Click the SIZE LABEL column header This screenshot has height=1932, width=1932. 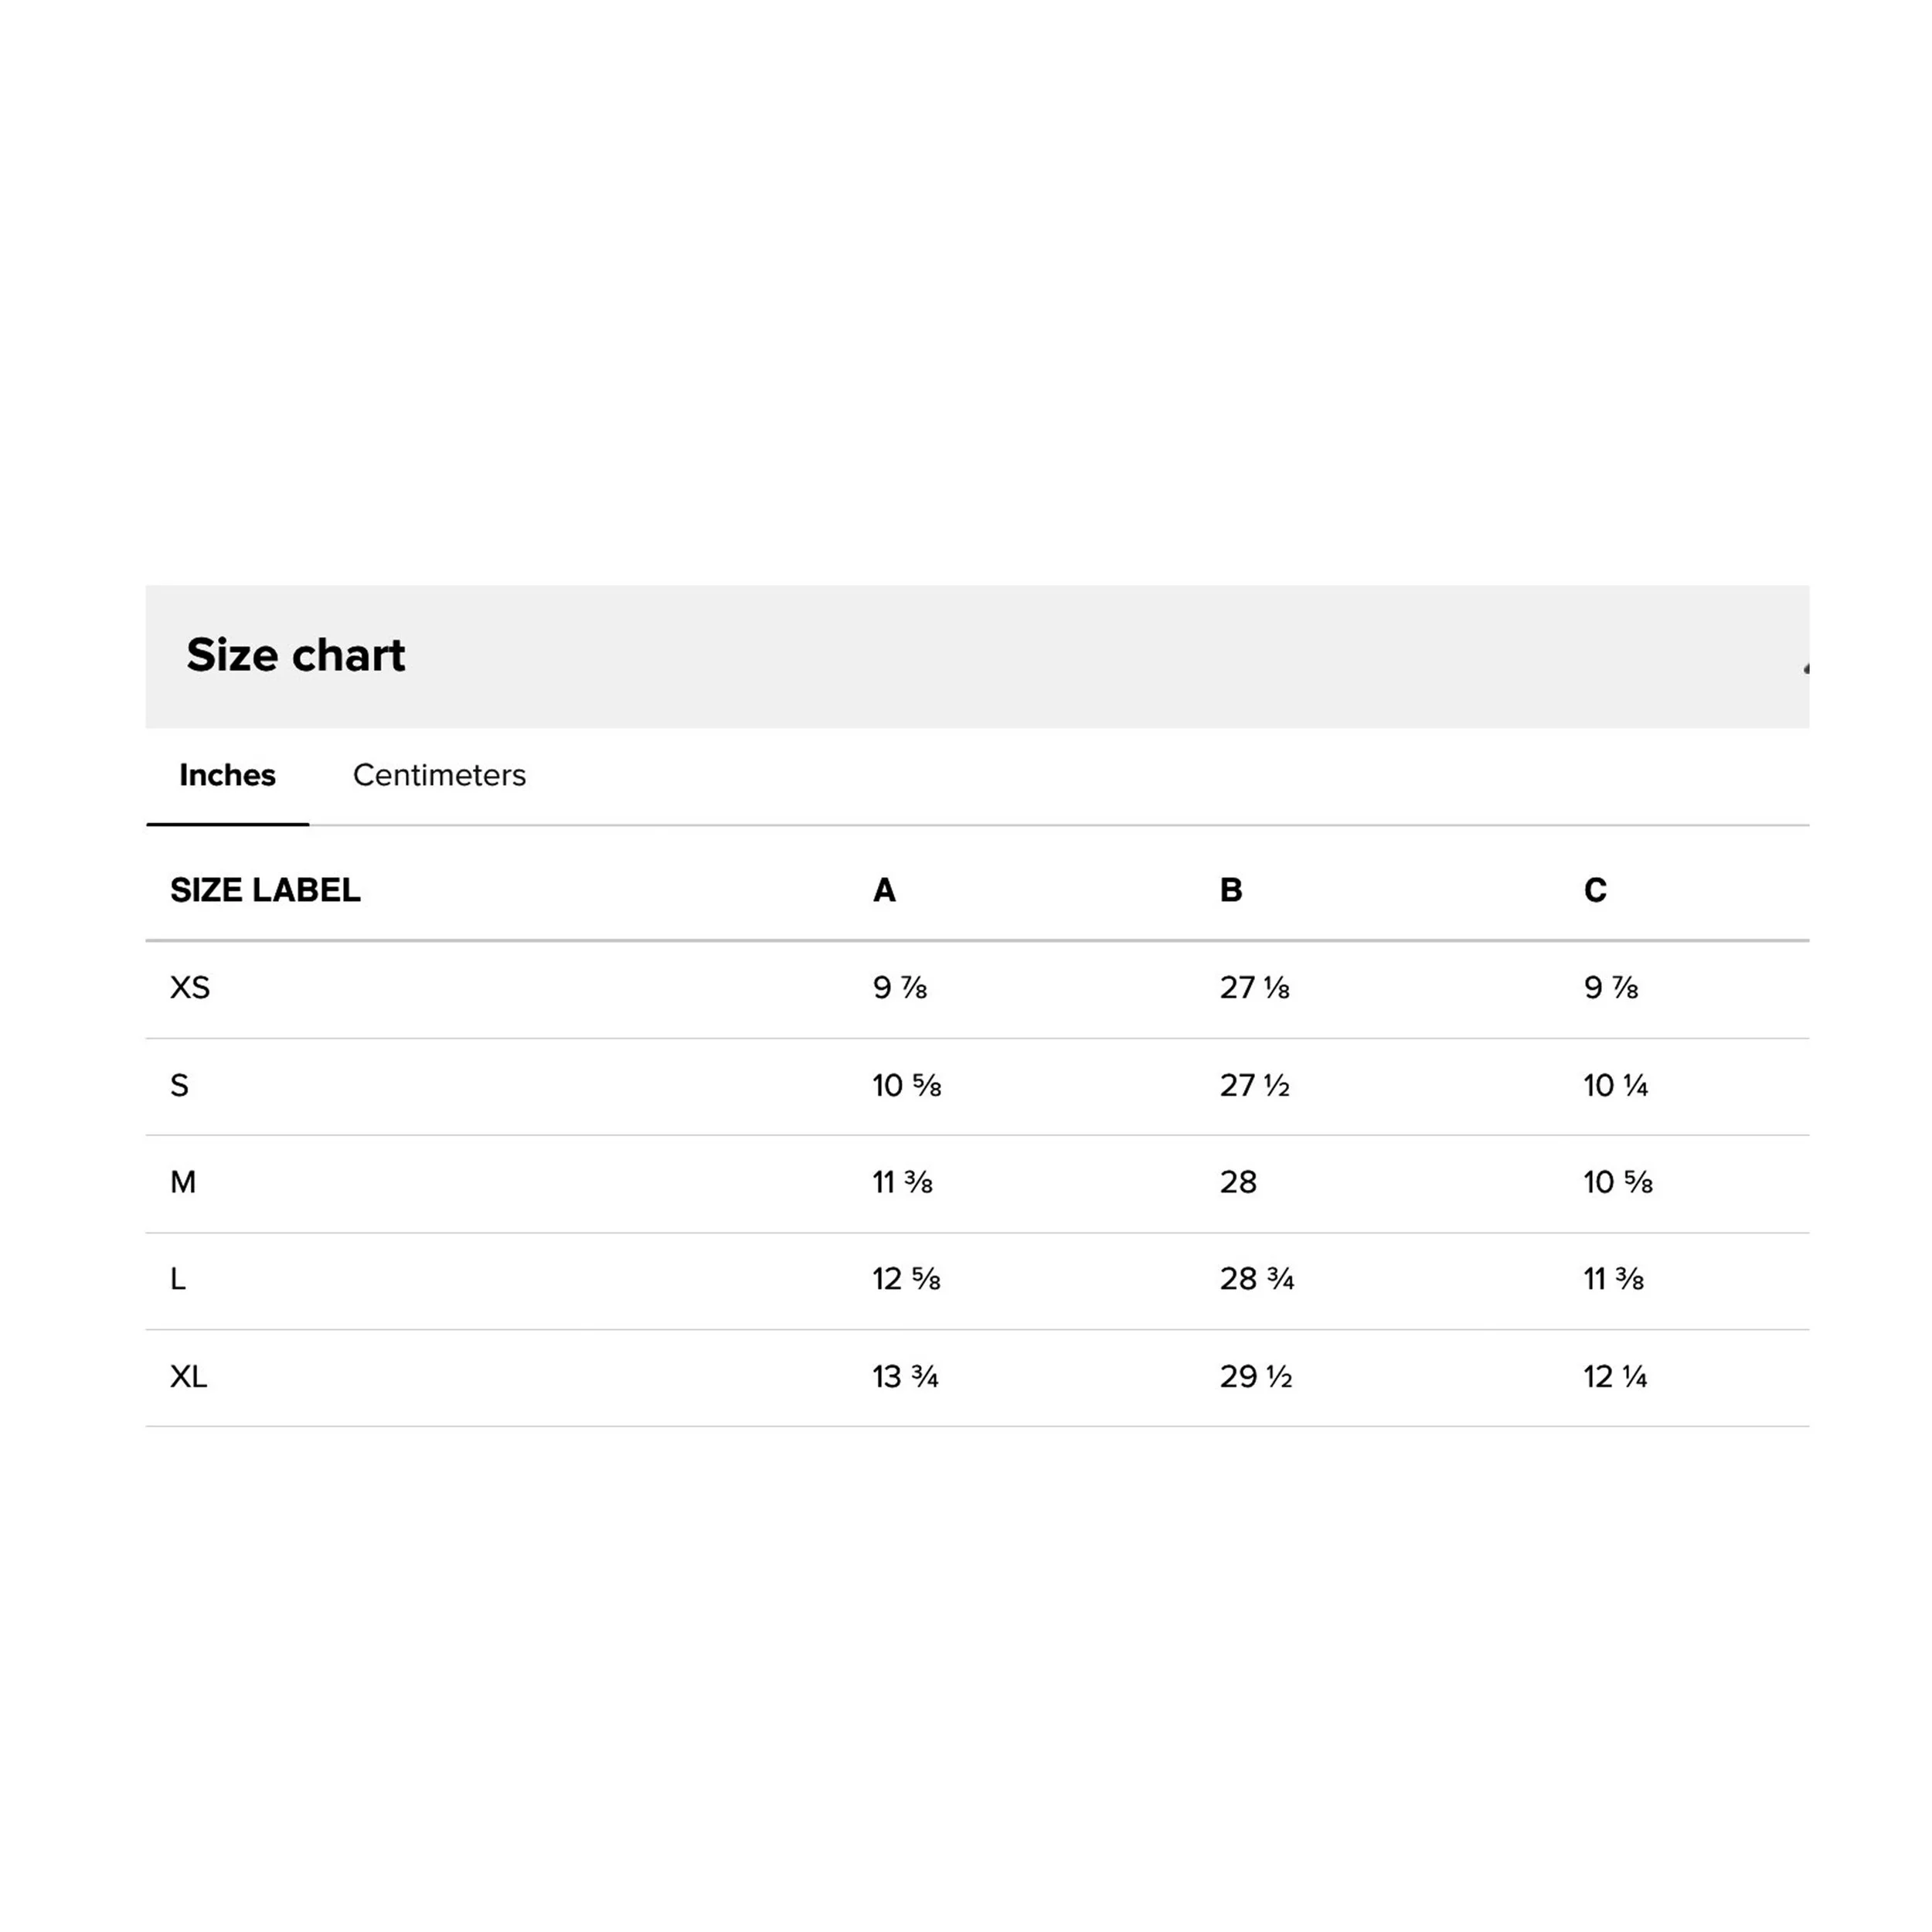pos(265,890)
